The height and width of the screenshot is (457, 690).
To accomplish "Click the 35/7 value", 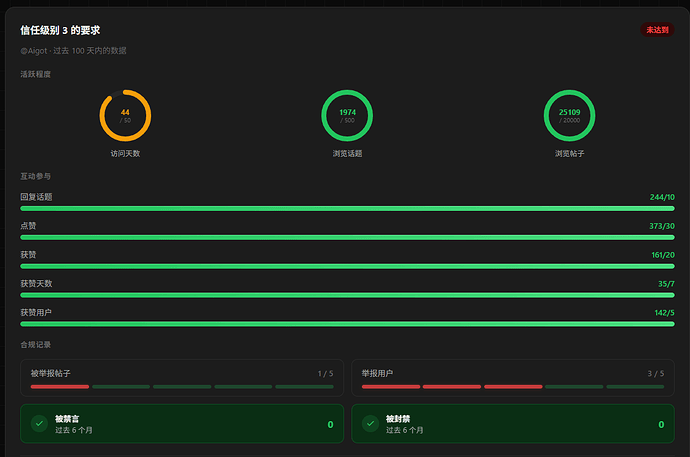I will click(666, 284).
